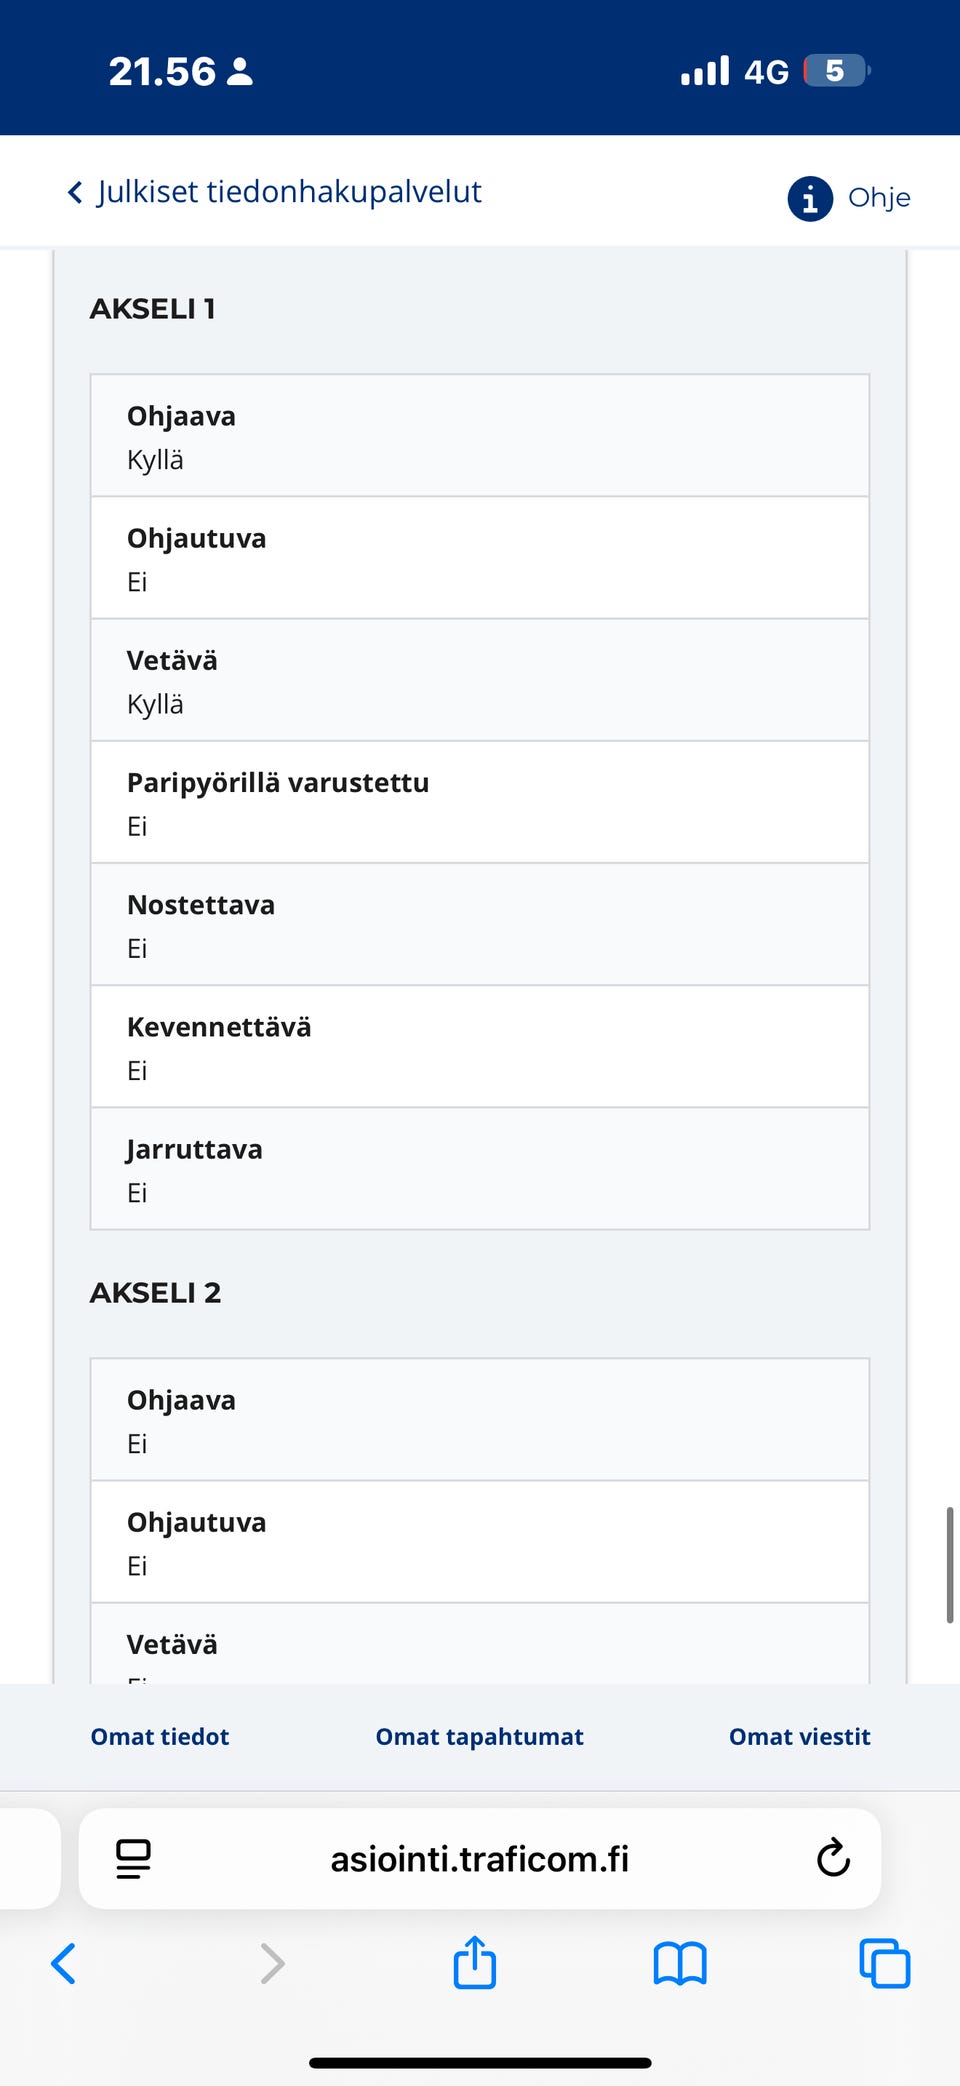This screenshot has height=2086, width=960.
Task: Tap the asiointi.traficom.fi address field
Action: tap(480, 1858)
